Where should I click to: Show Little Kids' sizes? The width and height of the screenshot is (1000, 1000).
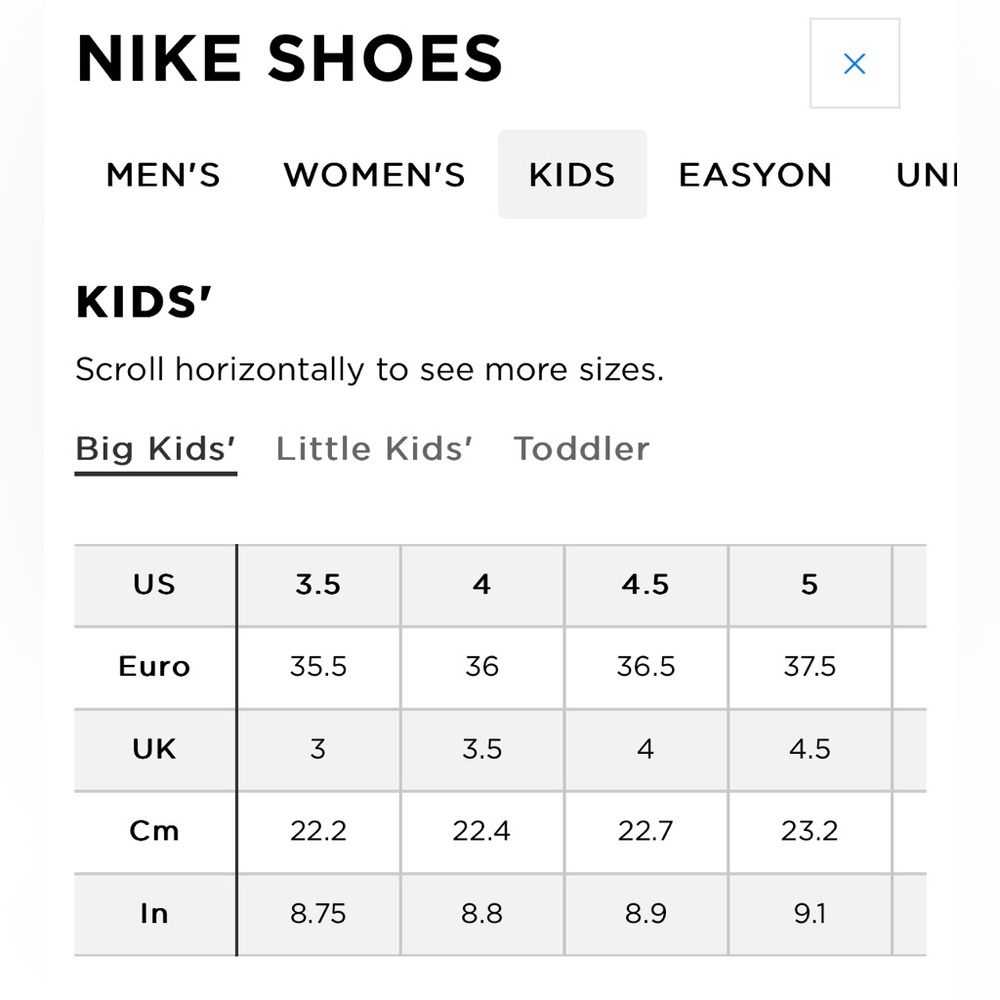tap(374, 449)
